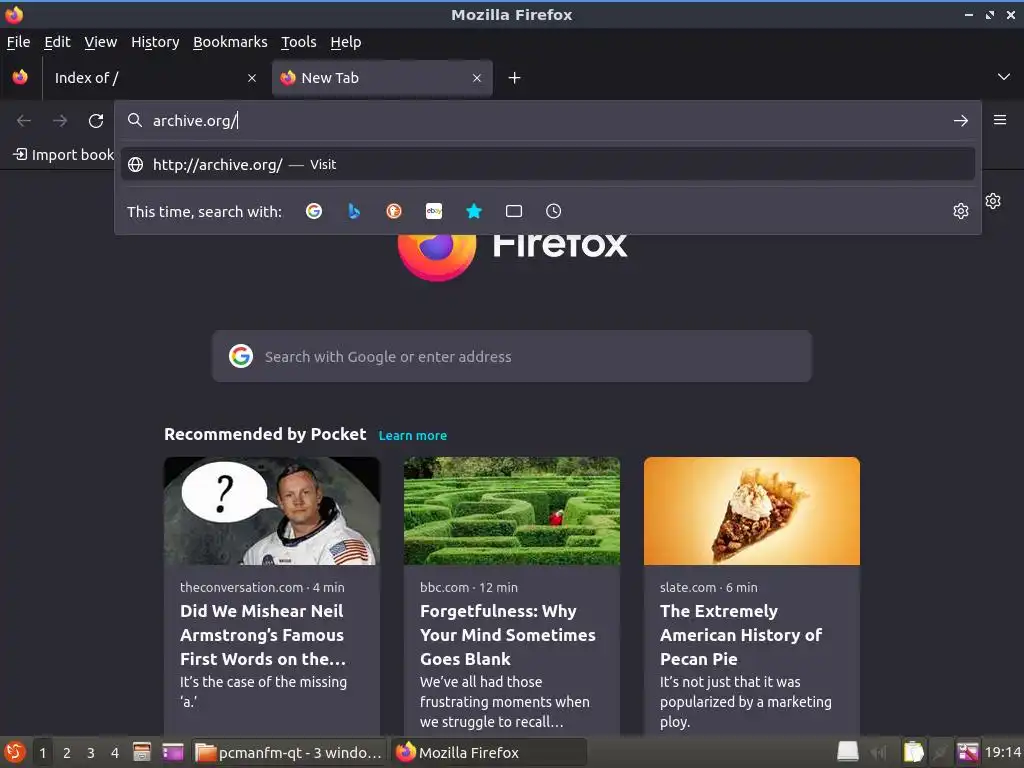
Task: Visit http://archive.org/ suggestion
Action: [x=547, y=165]
